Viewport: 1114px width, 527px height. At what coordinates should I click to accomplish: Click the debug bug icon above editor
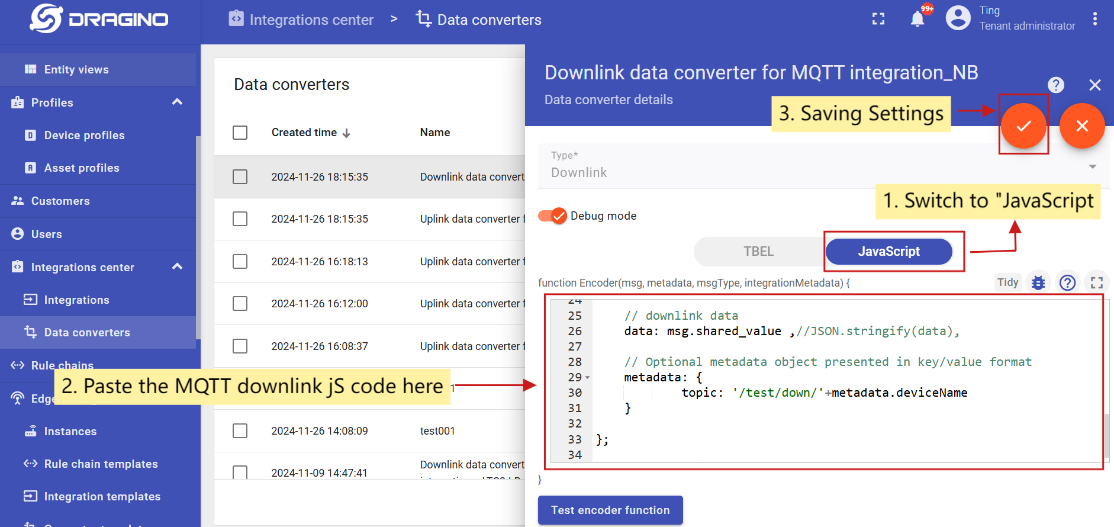1038,283
